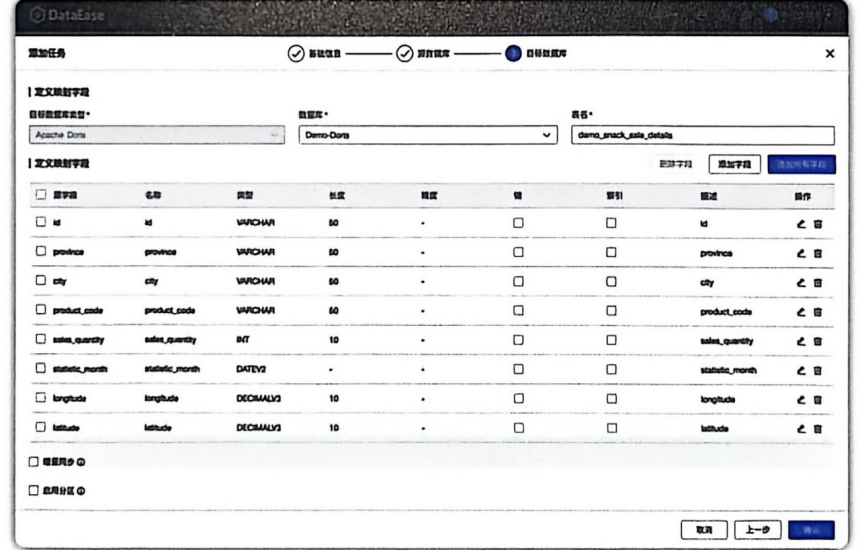The width and height of the screenshot is (860, 550).
Task: Click the 上一步 previous step button
Action: [757, 530]
